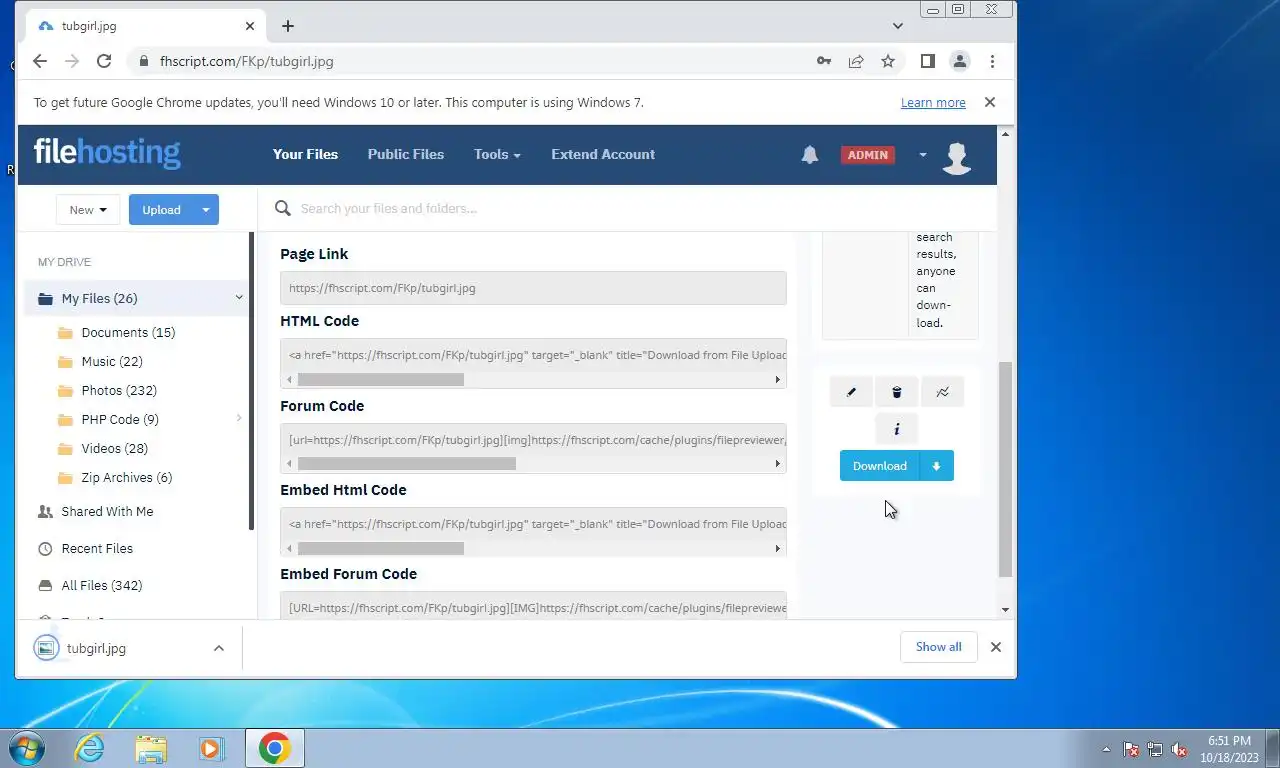The height and width of the screenshot is (768, 1280).
Task: Go to Your Files tab
Action: [305, 154]
